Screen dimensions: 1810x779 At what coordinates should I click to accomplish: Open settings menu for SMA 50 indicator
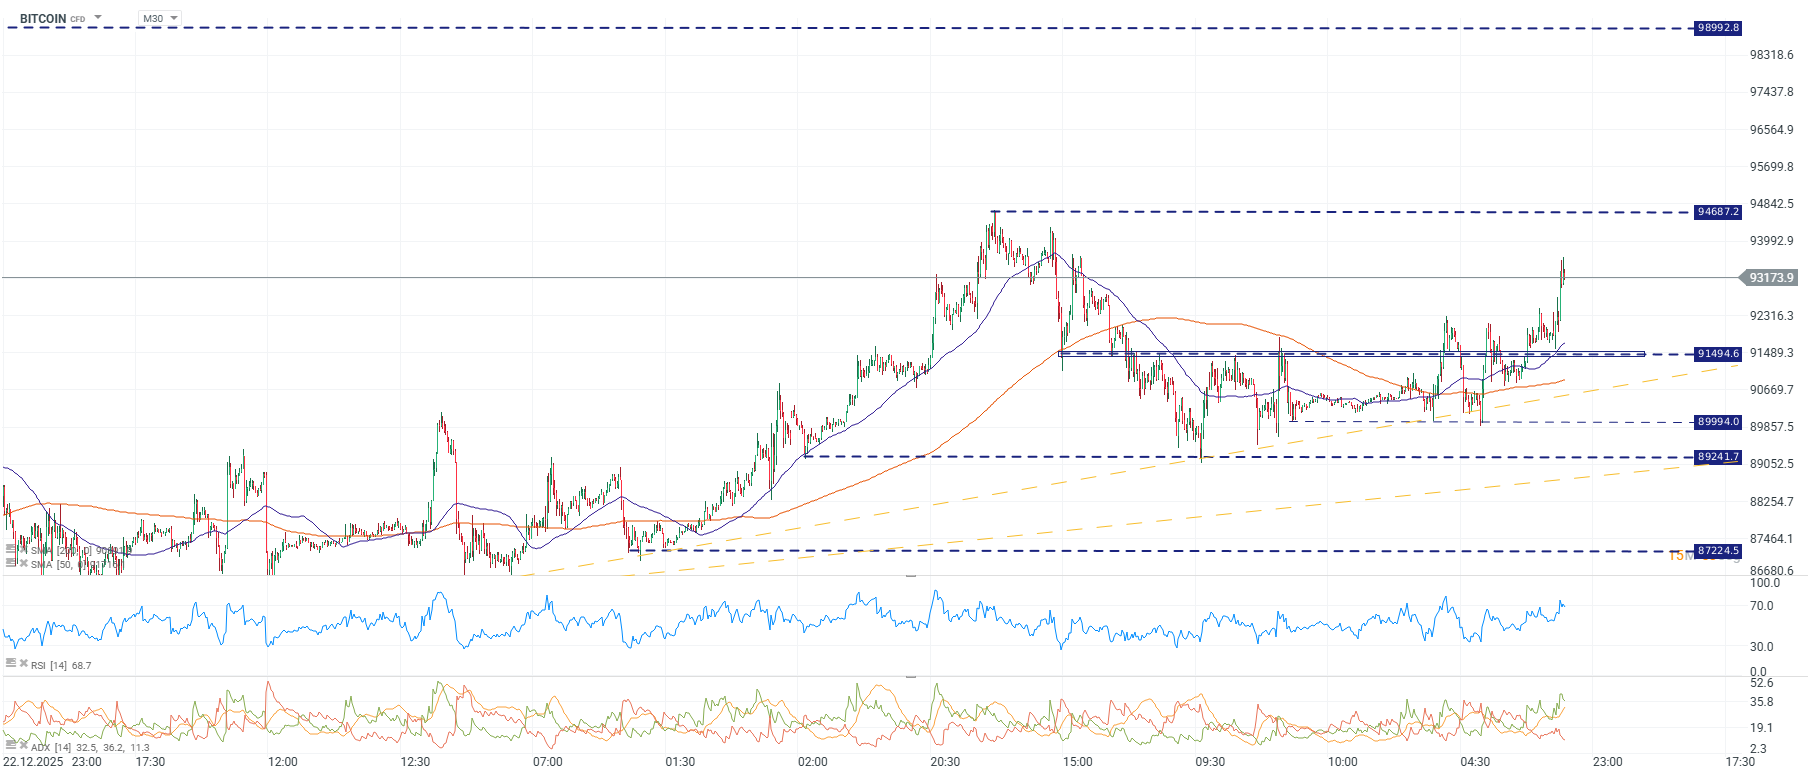[10, 562]
